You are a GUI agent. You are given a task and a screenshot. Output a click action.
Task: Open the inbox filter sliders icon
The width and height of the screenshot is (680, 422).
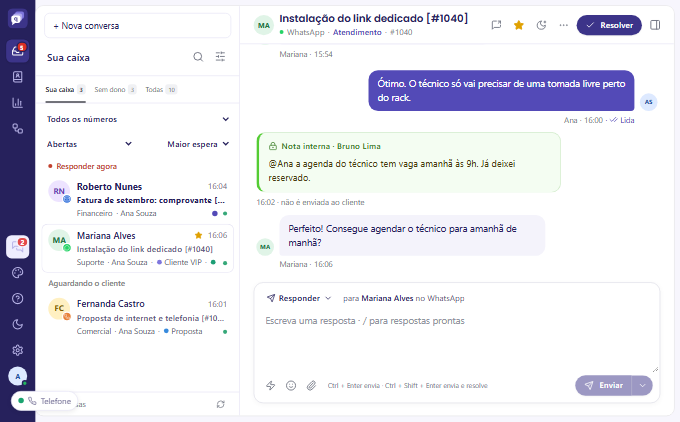tap(220, 56)
